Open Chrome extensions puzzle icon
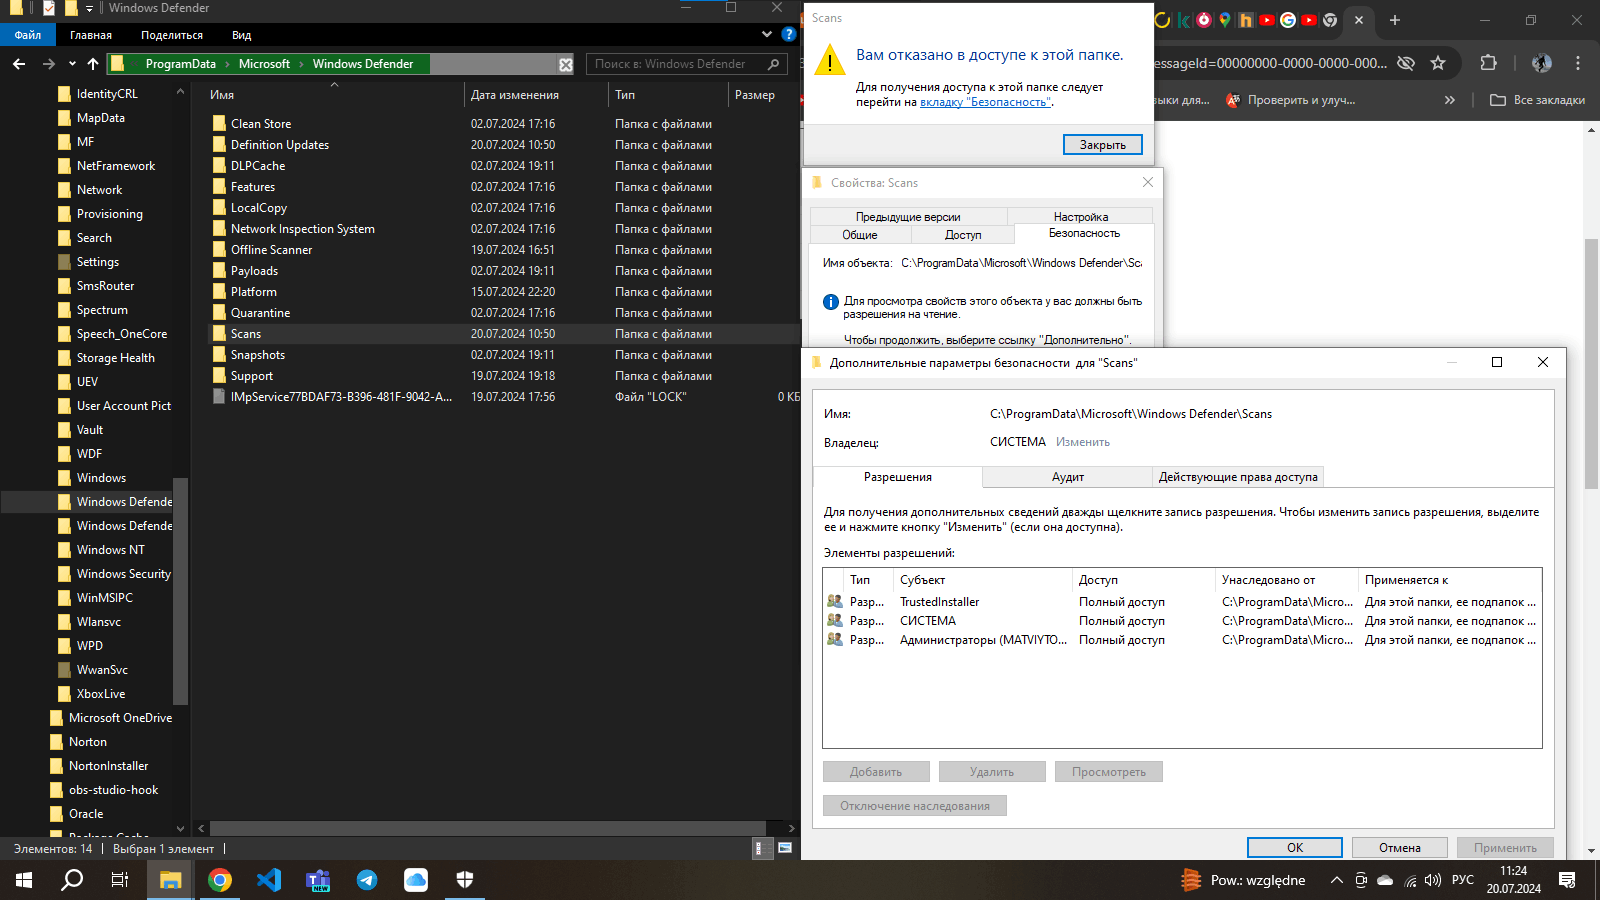1600x900 pixels. (x=1488, y=63)
